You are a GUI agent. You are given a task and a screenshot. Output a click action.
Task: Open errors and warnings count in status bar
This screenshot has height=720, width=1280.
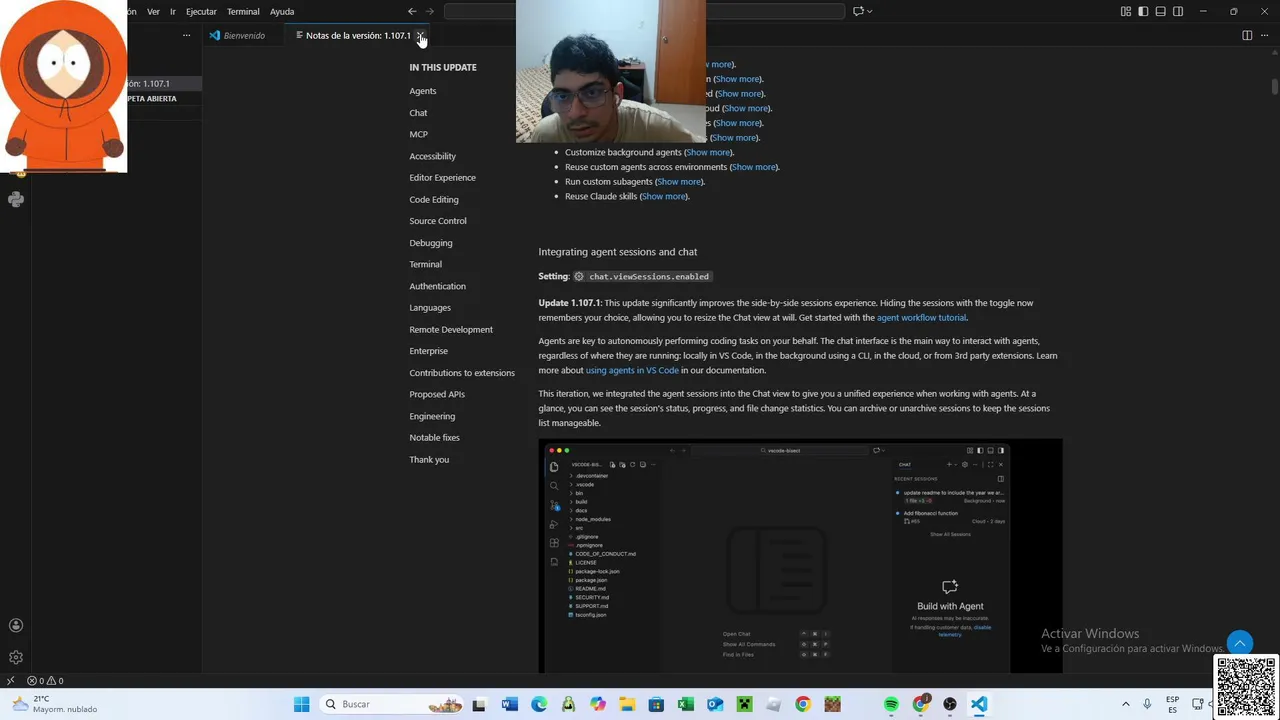(x=46, y=681)
